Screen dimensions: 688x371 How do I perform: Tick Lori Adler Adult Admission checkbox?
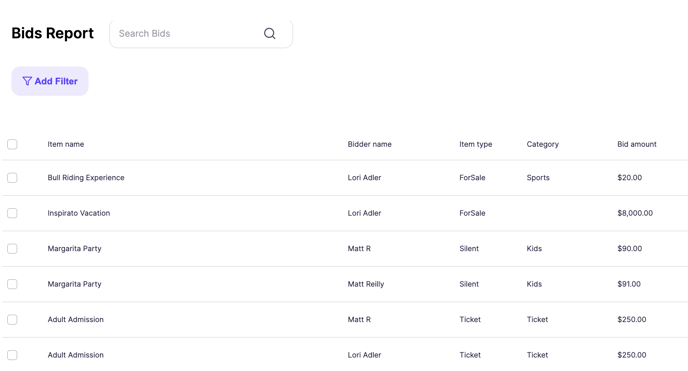[12, 355]
